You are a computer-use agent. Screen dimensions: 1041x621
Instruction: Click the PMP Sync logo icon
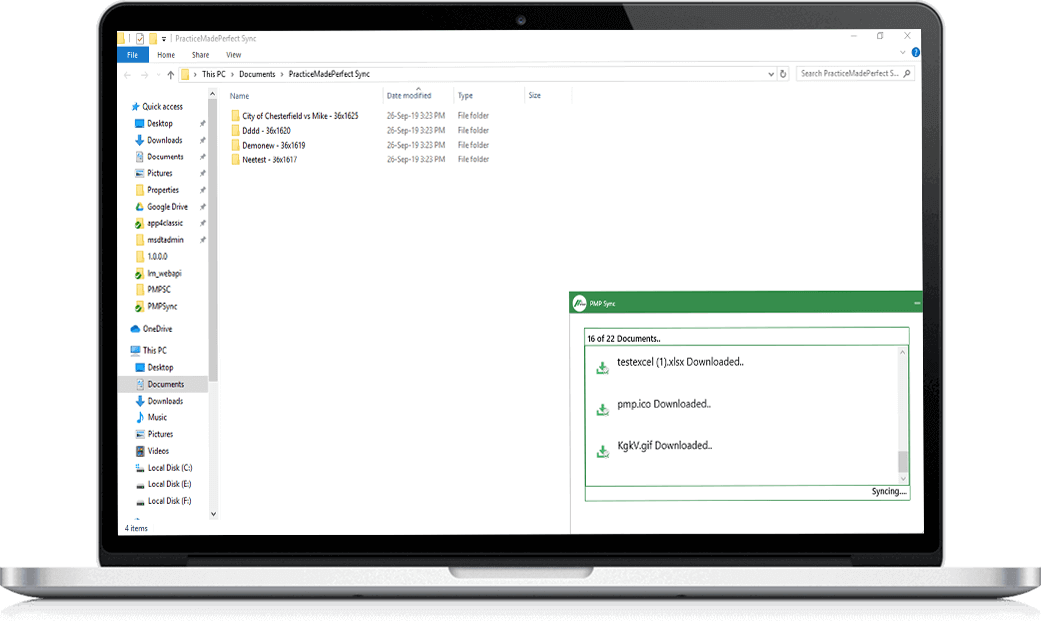coord(580,303)
